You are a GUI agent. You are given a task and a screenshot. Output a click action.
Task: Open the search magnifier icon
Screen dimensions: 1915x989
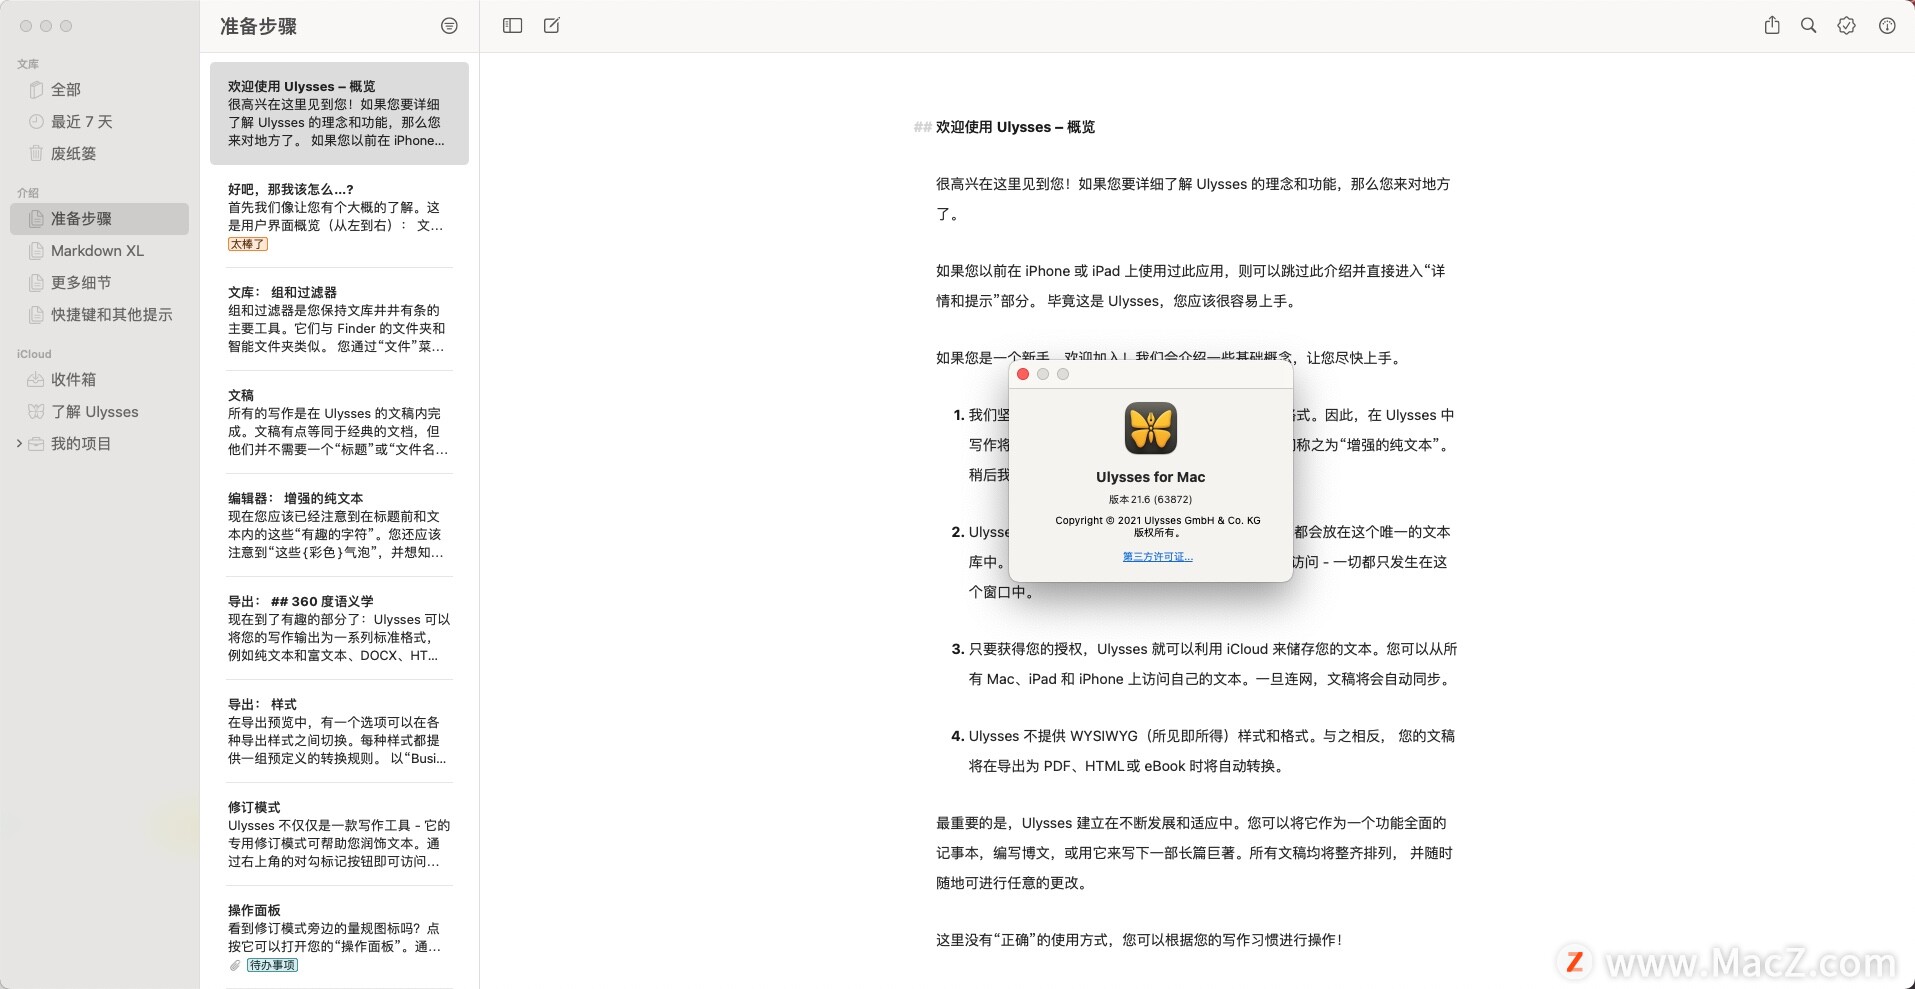[1809, 26]
